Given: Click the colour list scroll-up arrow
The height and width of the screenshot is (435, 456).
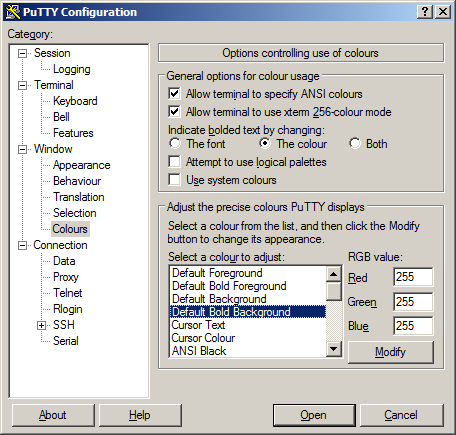Looking at the screenshot, I should click(x=334, y=274).
